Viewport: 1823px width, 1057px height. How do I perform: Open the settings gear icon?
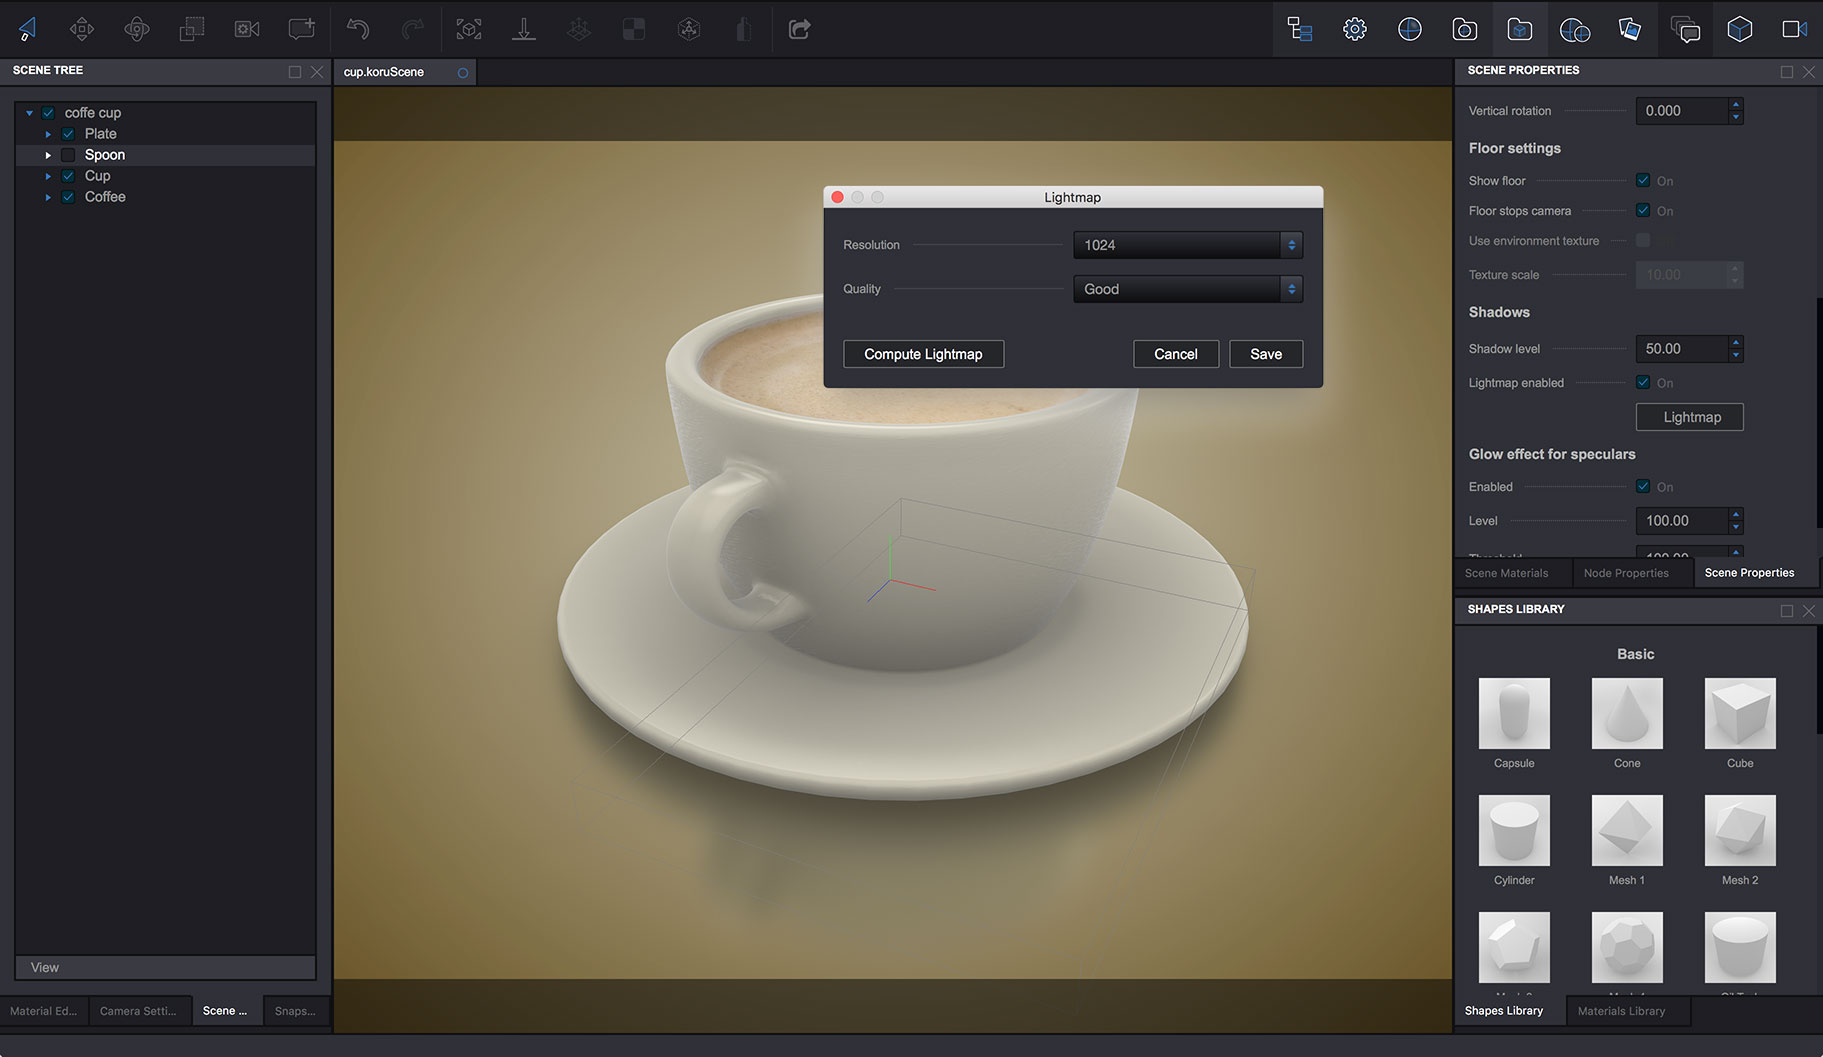pos(1354,28)
